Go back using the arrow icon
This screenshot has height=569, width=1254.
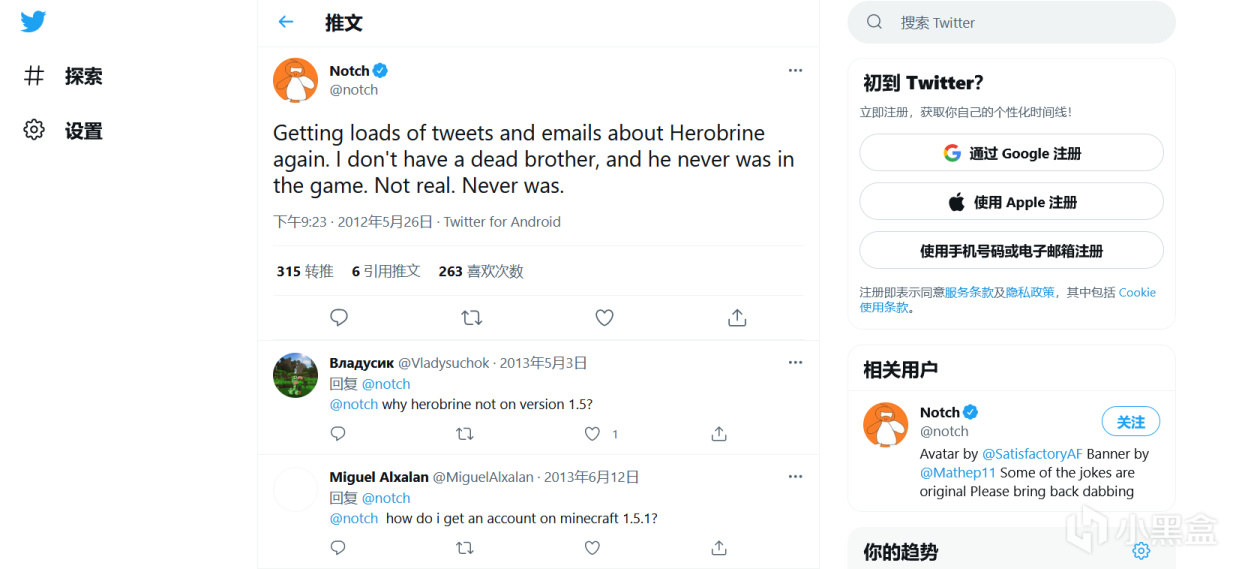pyautogui.click(x=286, y=22)
